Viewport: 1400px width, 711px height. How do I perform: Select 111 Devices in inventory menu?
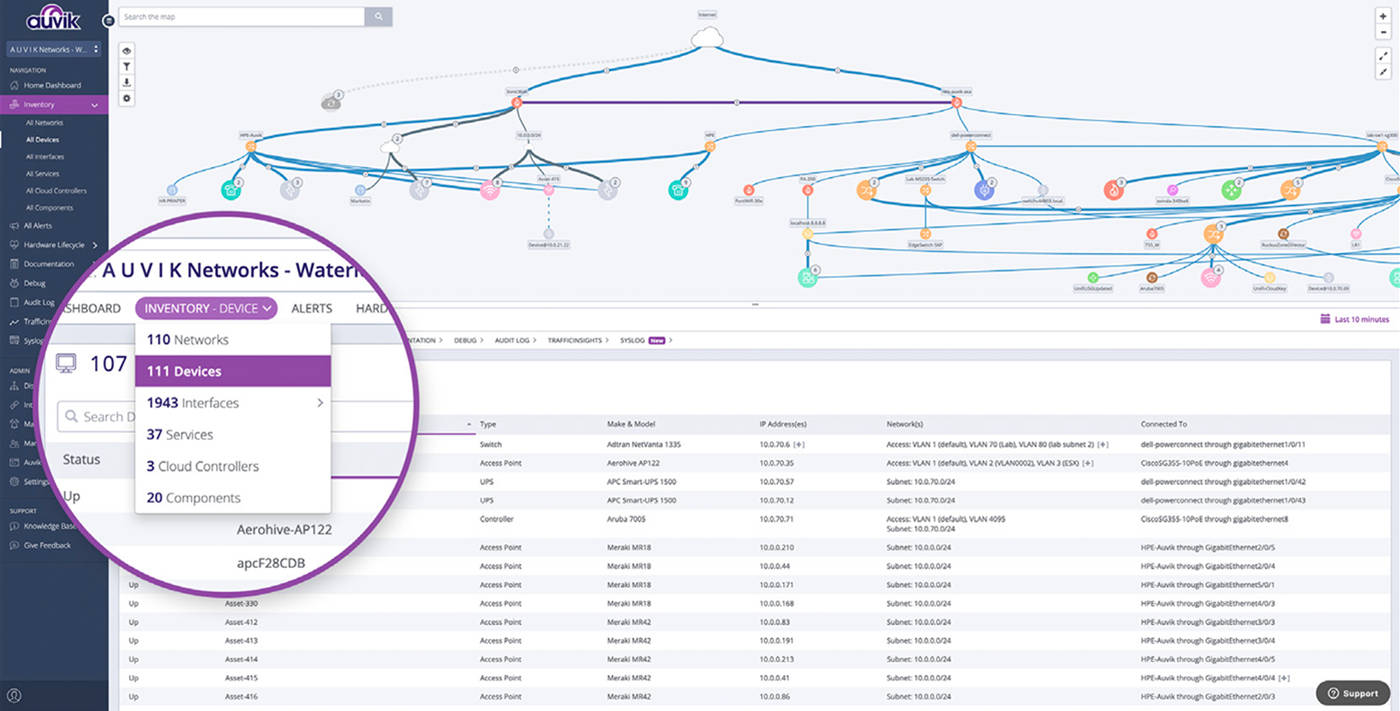pyautogui.click(x=232, y=371)
